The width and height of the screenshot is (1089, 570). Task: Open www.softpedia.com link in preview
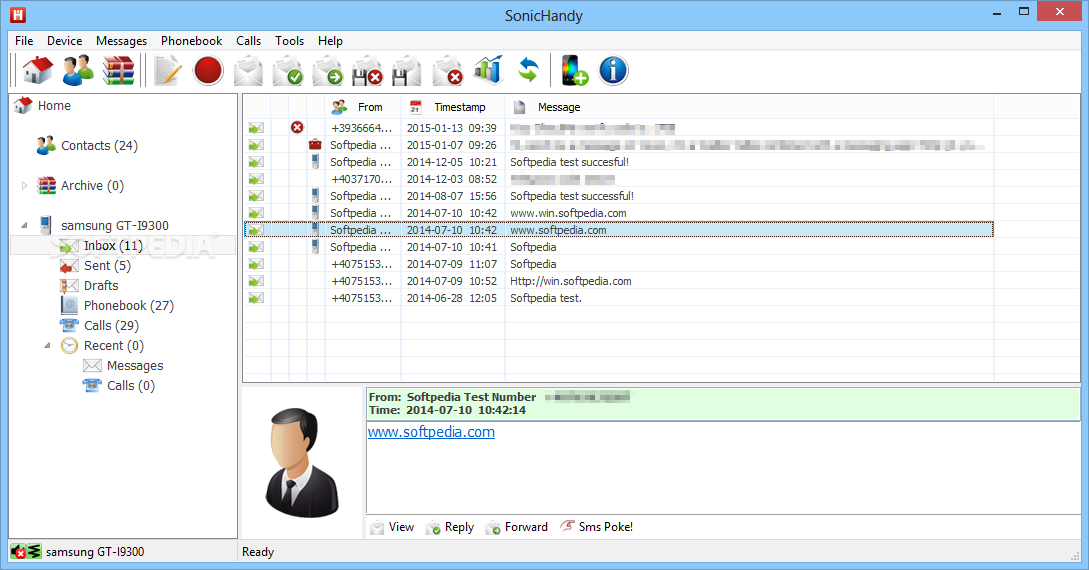pos(431,432)
